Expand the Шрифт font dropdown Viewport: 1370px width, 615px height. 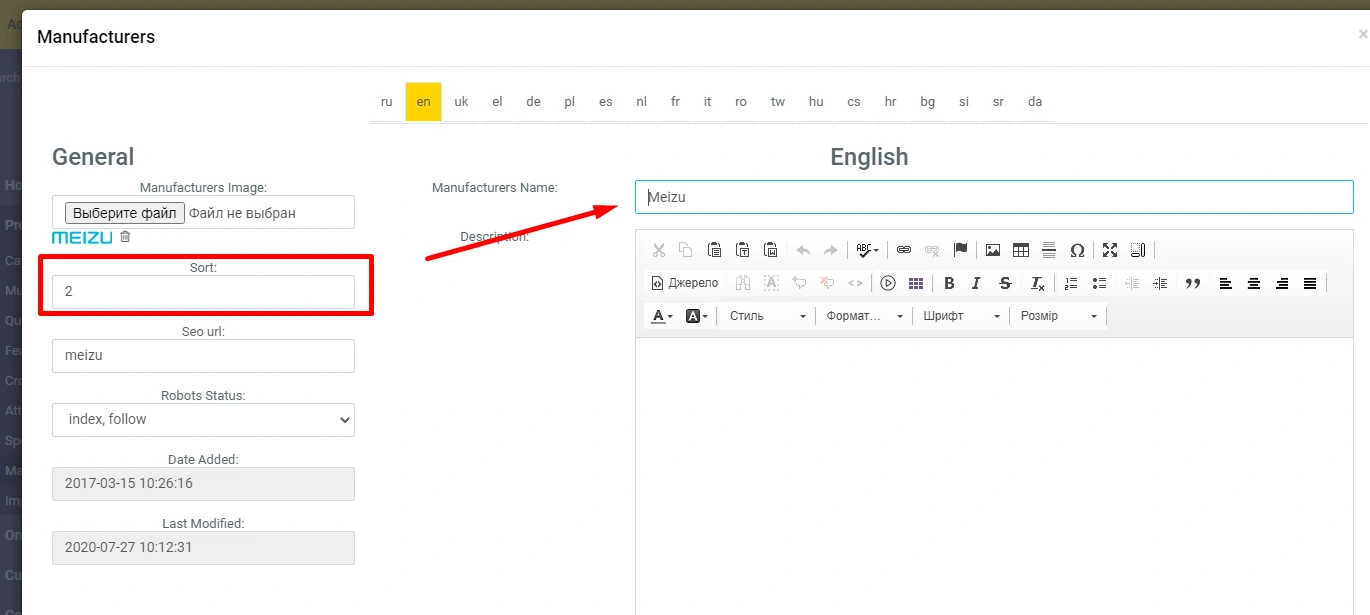click(961, 316)
